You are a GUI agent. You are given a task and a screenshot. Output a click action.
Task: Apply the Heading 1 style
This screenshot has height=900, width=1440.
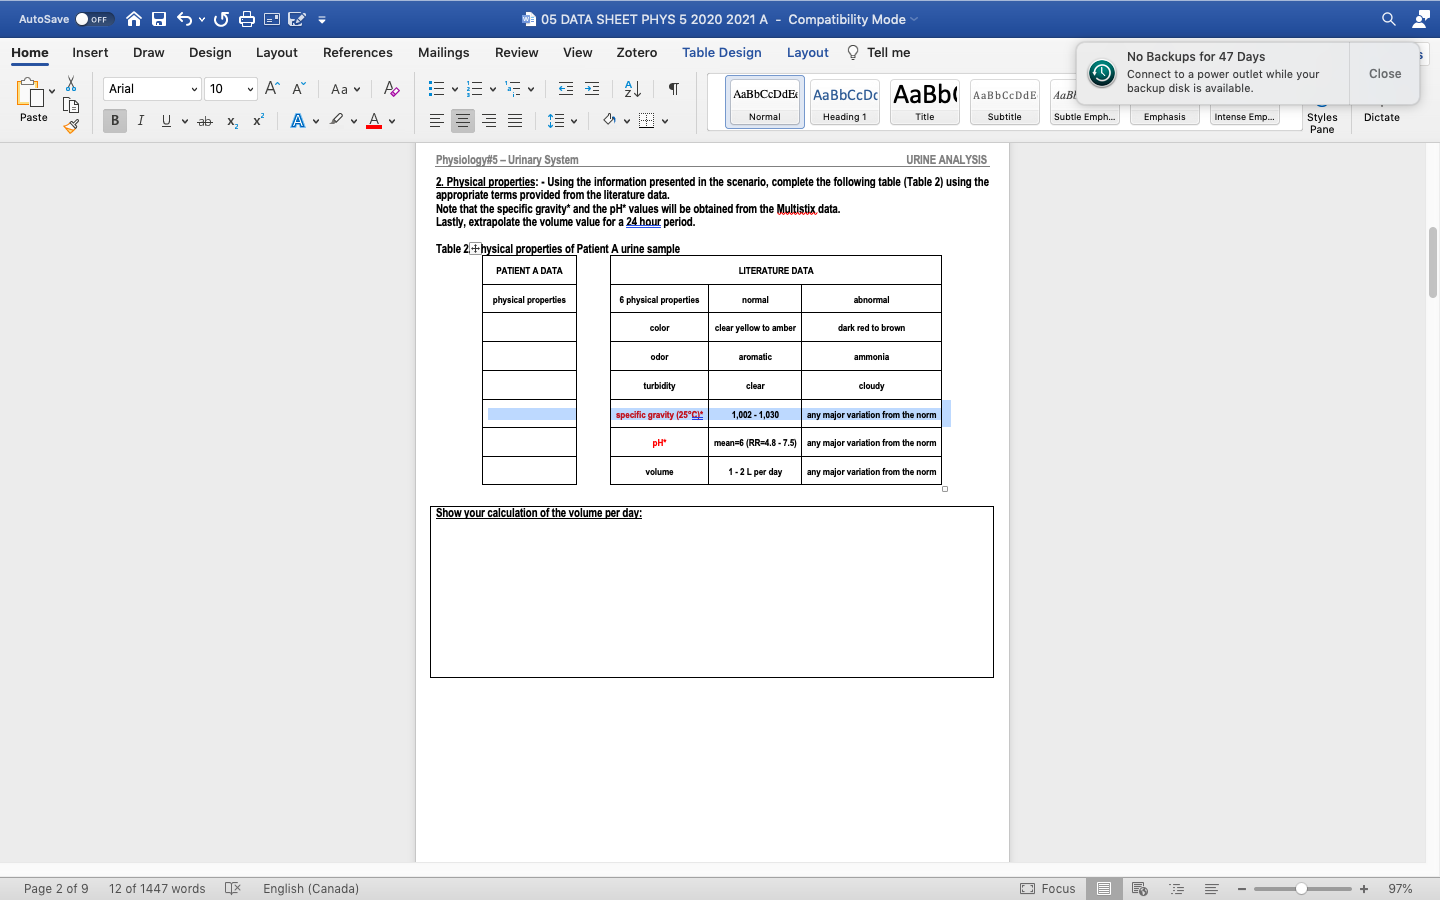coord(845,102)
